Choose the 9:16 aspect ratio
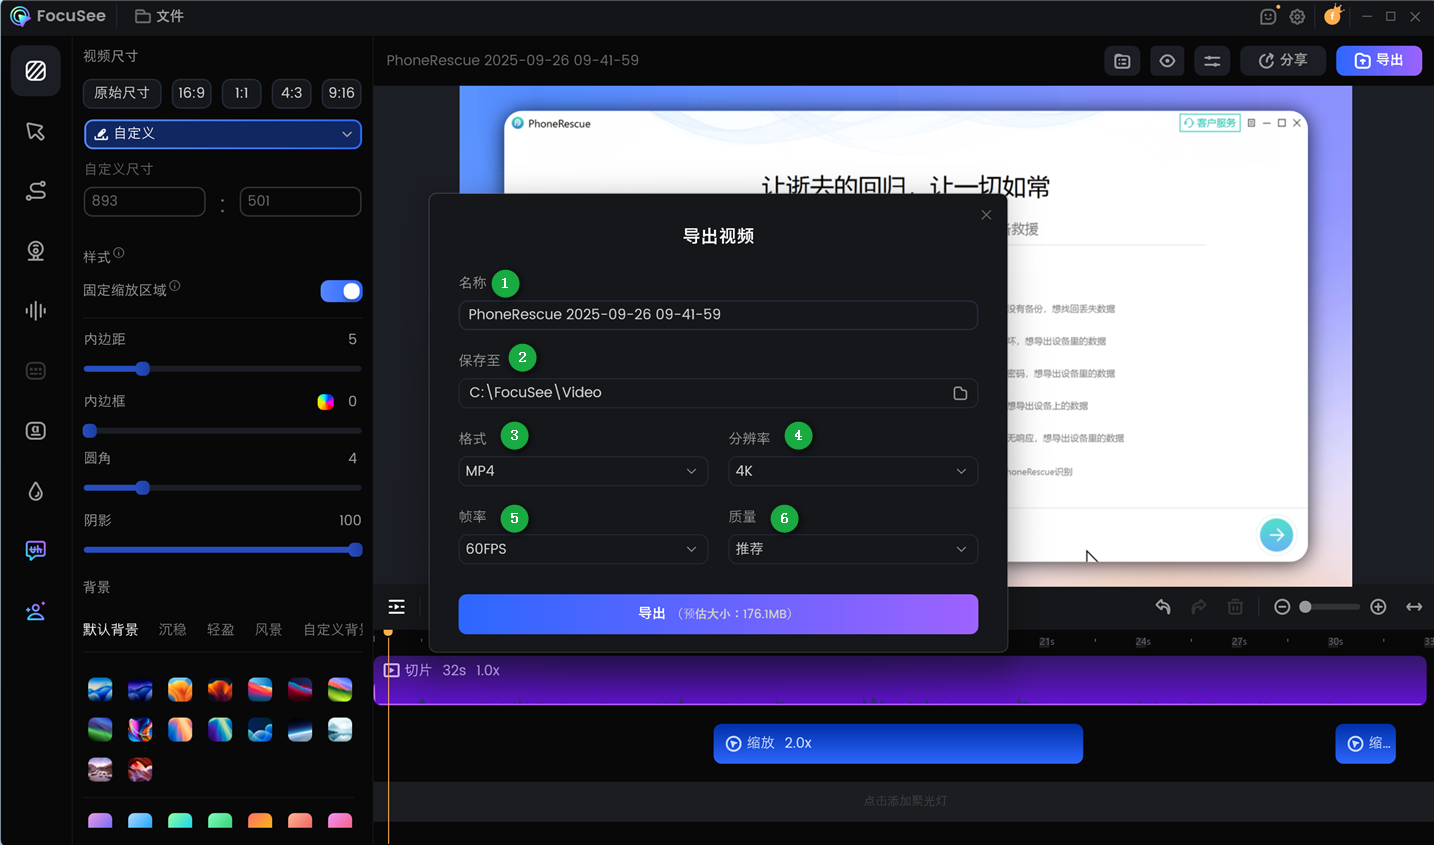The width and height of the screenshot is (1434, 845). point(341,93)
